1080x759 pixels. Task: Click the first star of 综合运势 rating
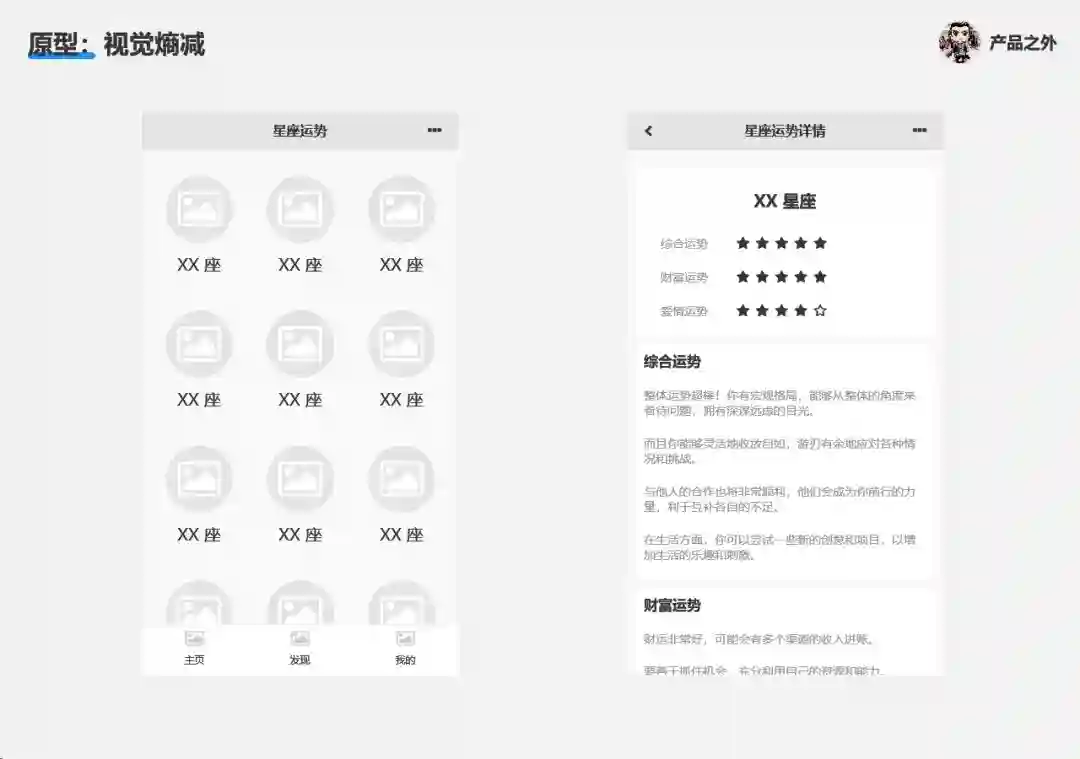point(744,242)
